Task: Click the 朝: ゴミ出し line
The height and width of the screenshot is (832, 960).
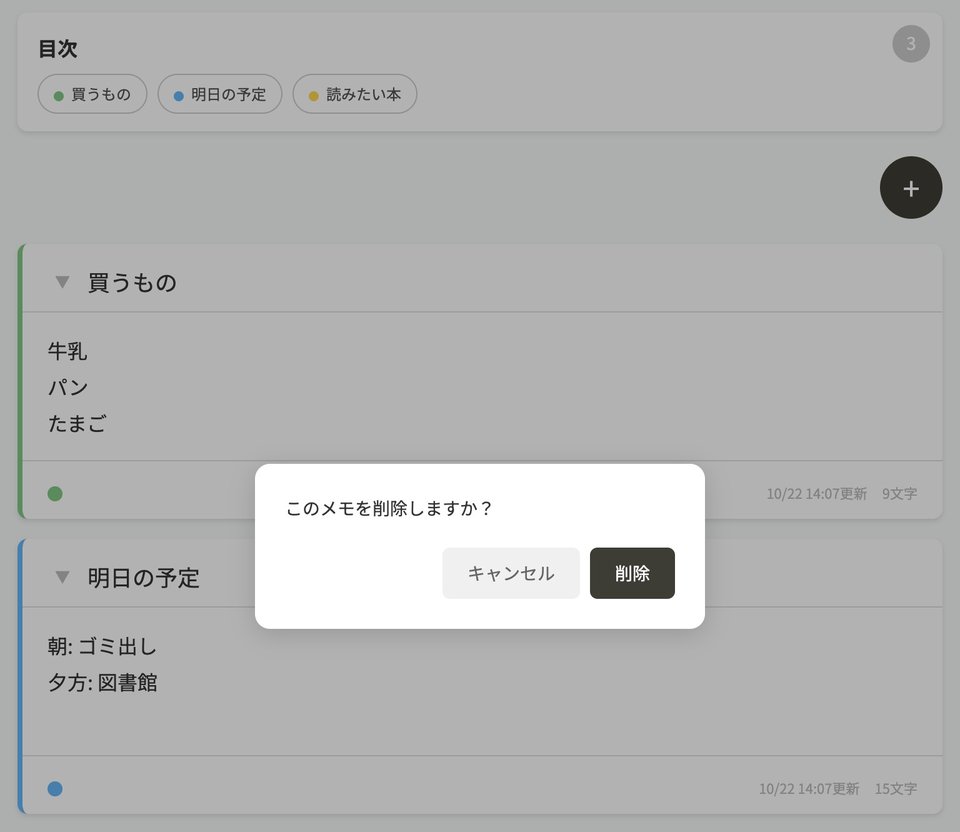Action: click(x=102, y=646)
